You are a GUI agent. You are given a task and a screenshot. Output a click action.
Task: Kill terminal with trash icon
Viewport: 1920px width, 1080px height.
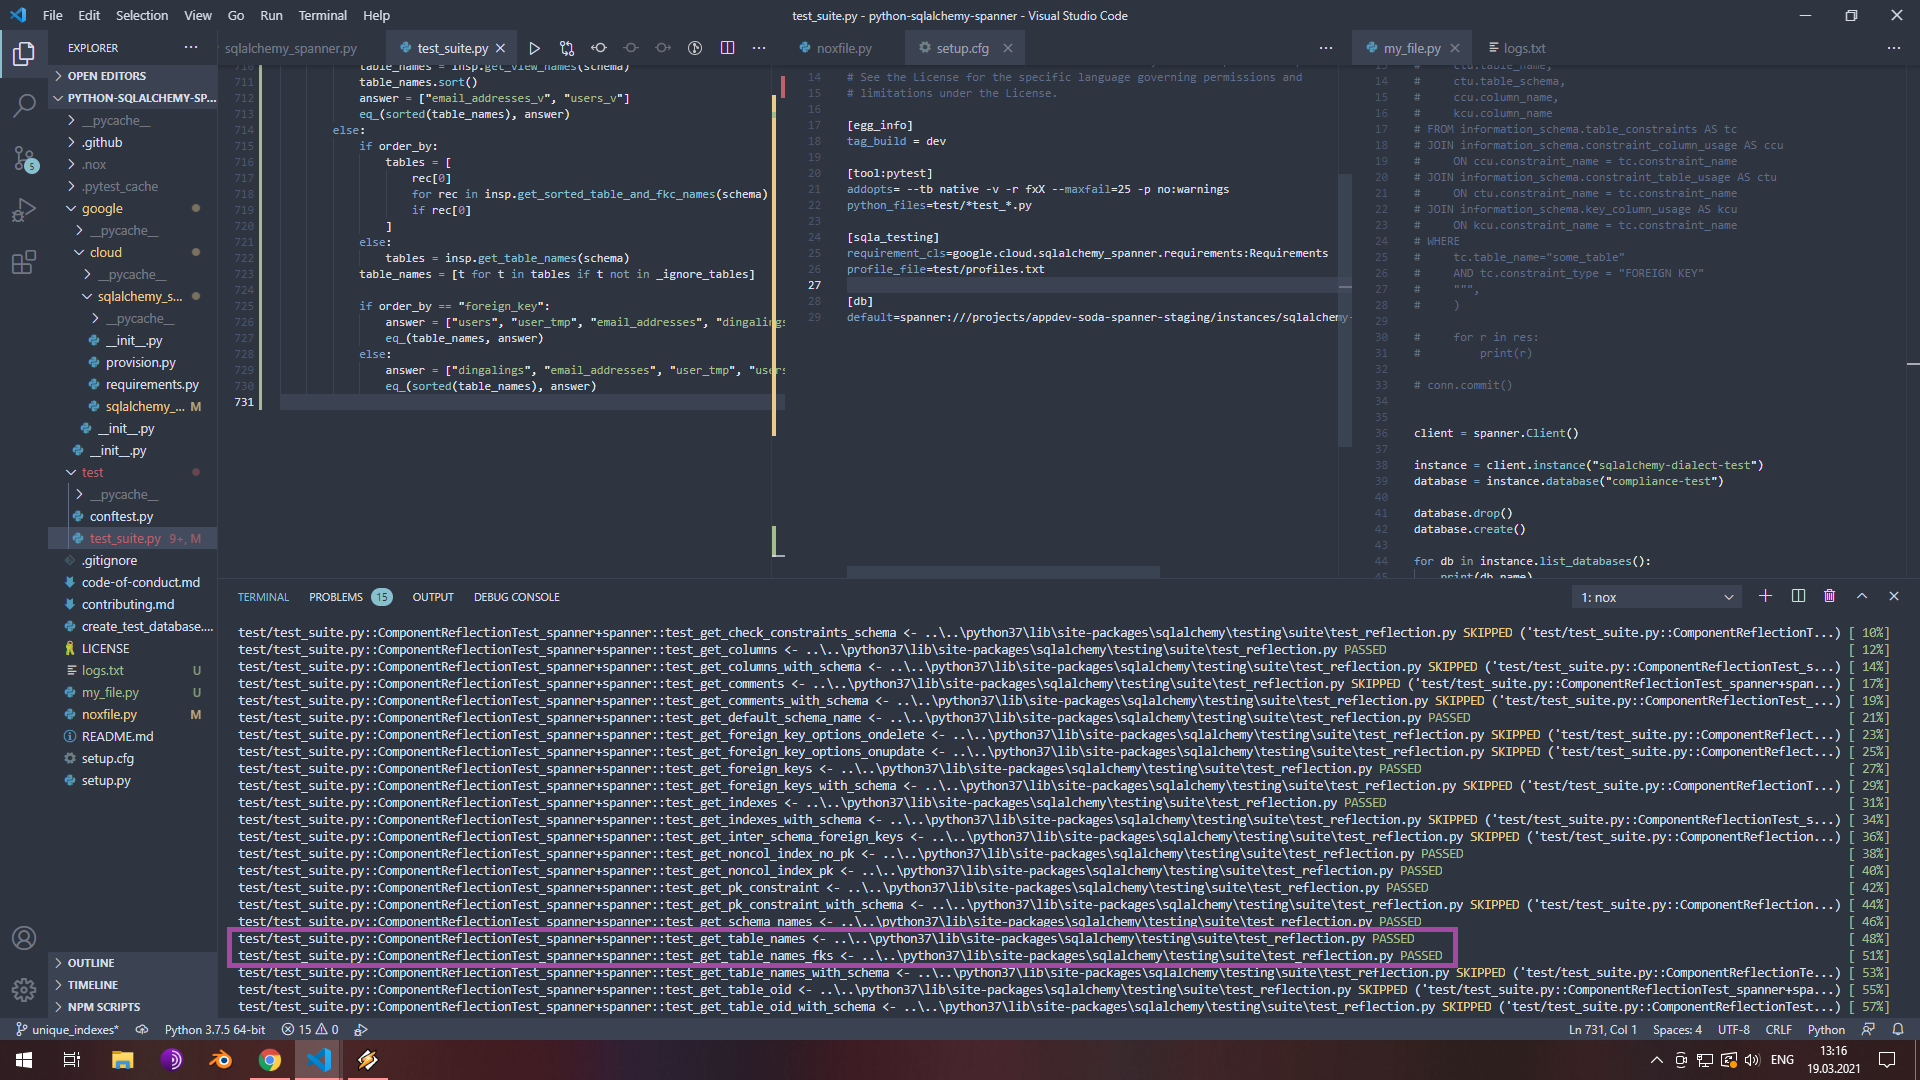click(x=1829, y=596)
